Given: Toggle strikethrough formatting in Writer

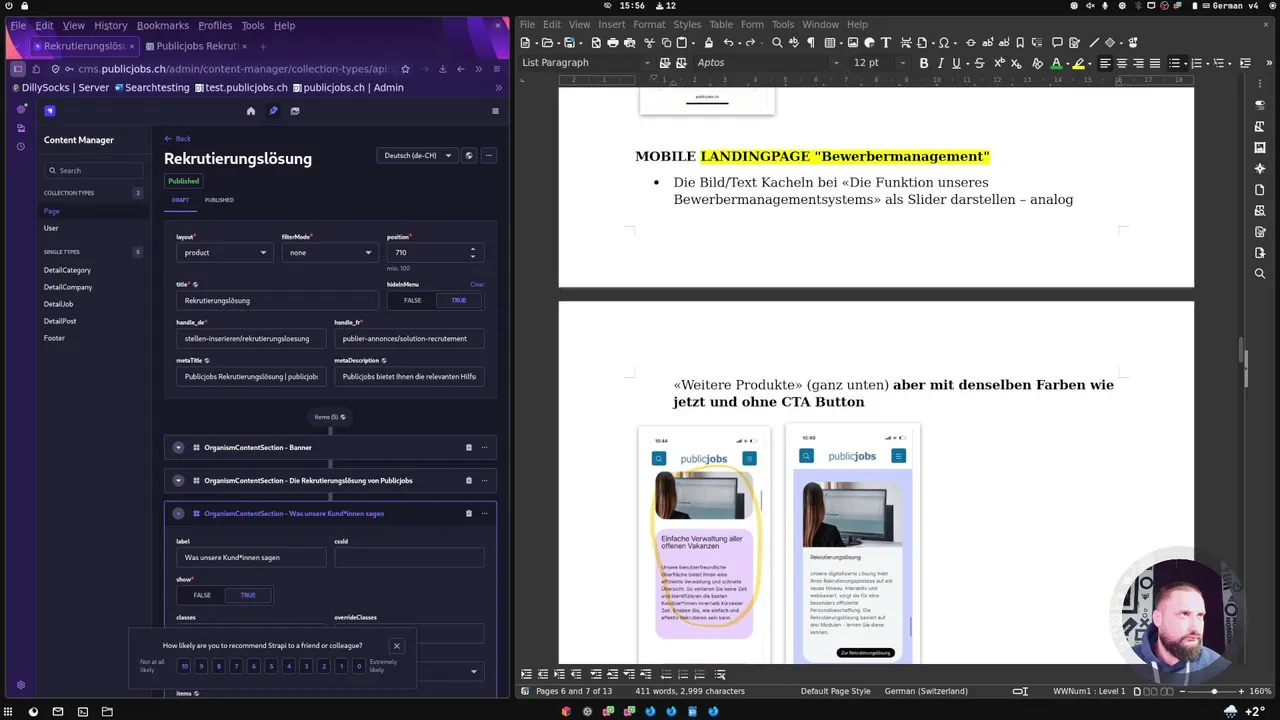Looking at the screenshot, I should (979, 63).
